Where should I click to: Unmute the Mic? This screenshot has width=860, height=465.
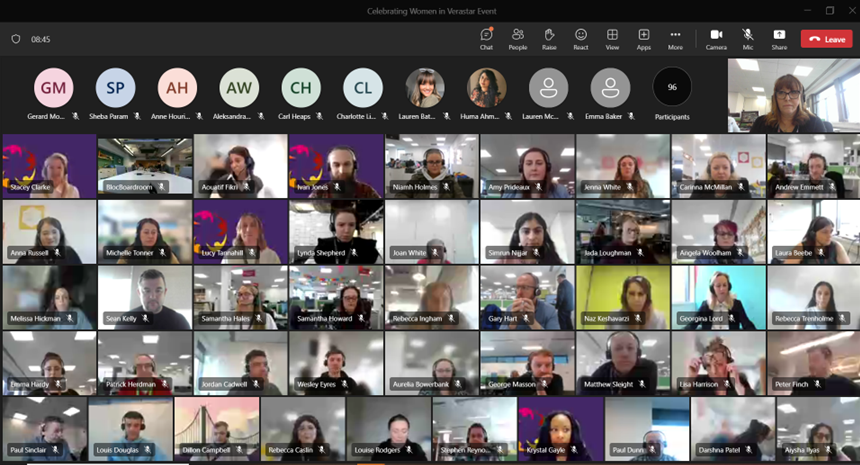748,39
